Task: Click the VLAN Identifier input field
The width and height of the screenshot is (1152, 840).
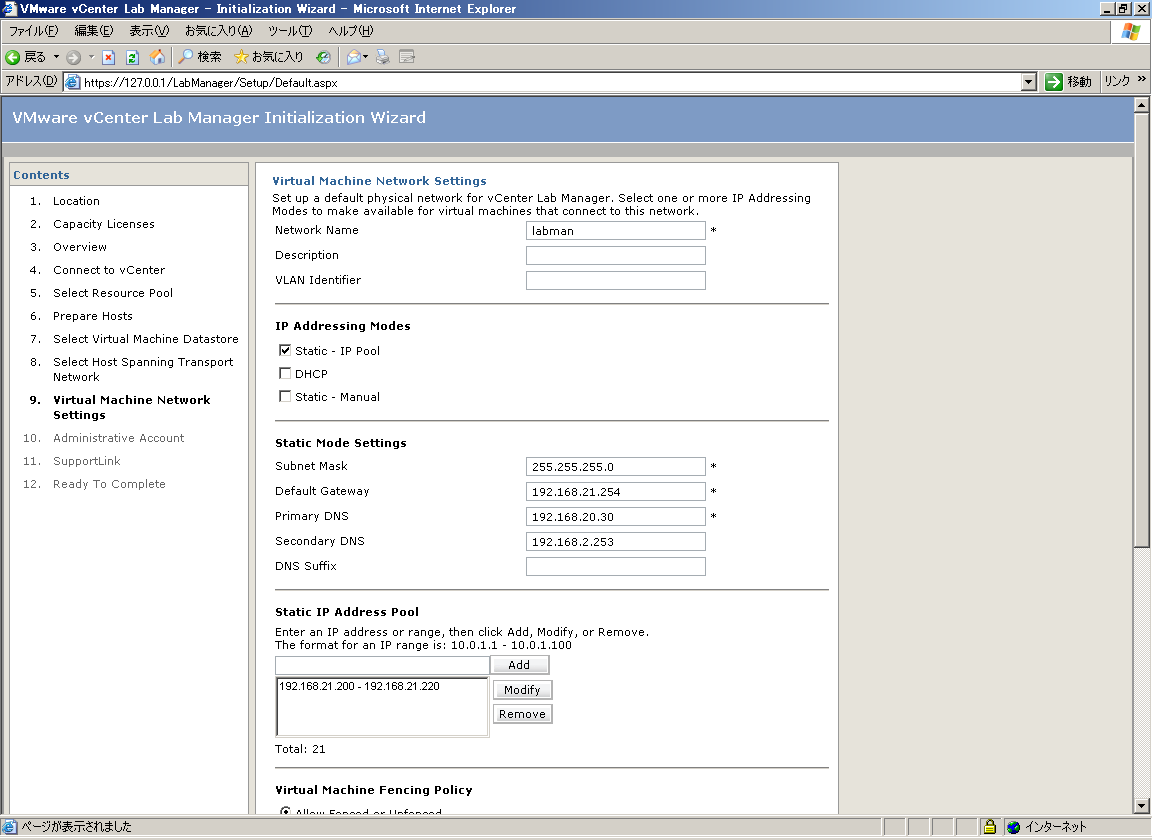Action: (616, 281)
